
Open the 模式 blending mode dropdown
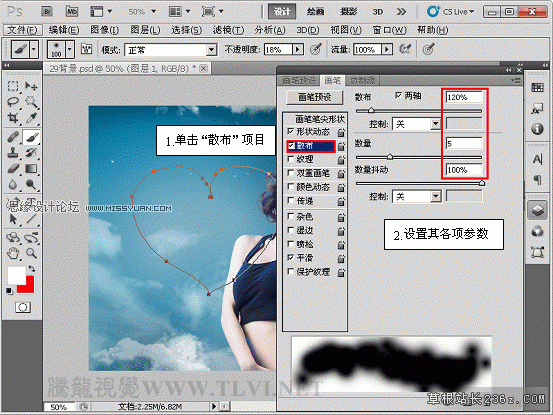pos(171,50)
